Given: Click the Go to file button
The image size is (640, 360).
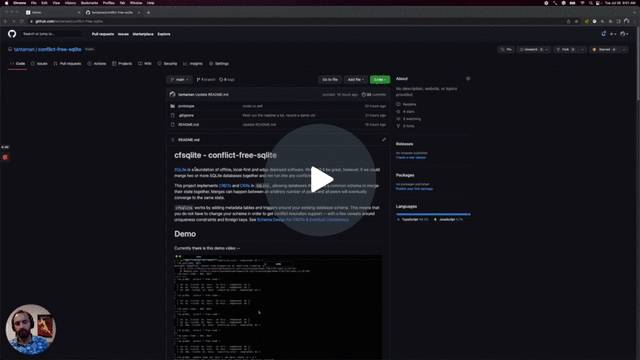Looking at the screenshot, I should click(330, 80).
